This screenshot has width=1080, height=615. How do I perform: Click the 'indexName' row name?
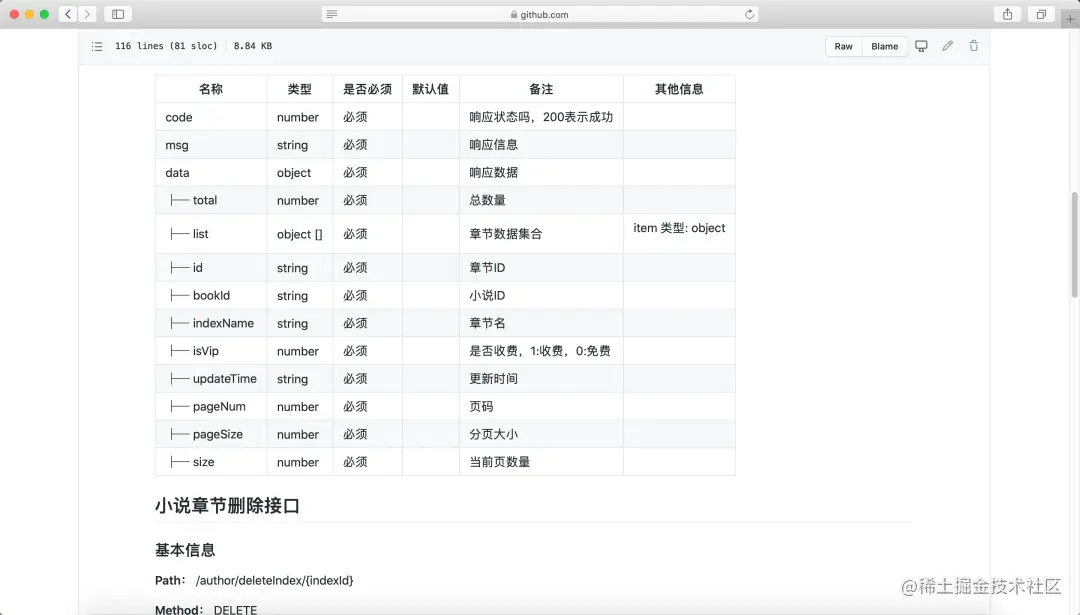[223, 323]
